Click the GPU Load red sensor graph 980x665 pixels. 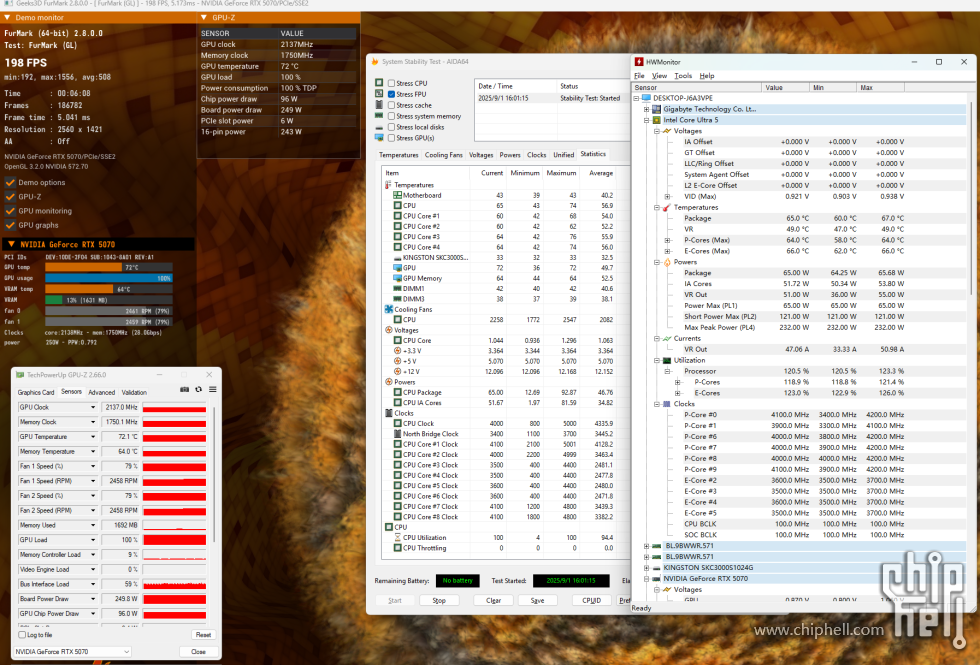click(x=174, y=540)
